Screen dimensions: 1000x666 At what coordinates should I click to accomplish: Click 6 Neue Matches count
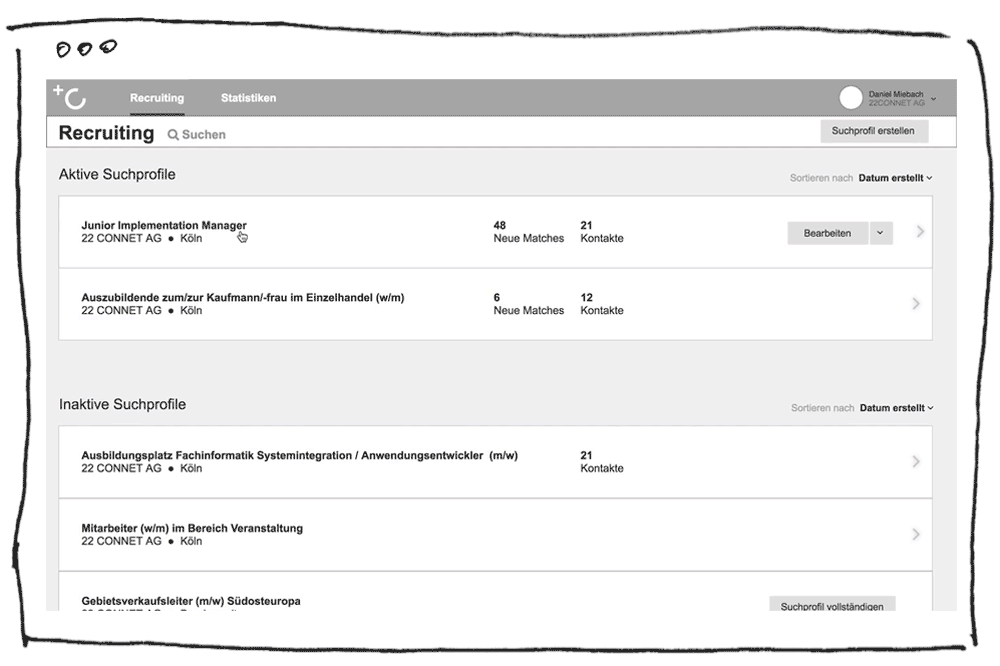(x=528, y=304)
